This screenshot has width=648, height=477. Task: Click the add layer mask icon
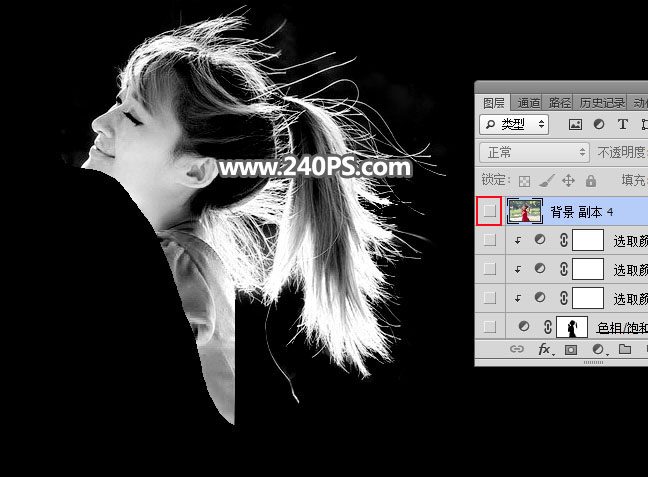coord(571,349)
